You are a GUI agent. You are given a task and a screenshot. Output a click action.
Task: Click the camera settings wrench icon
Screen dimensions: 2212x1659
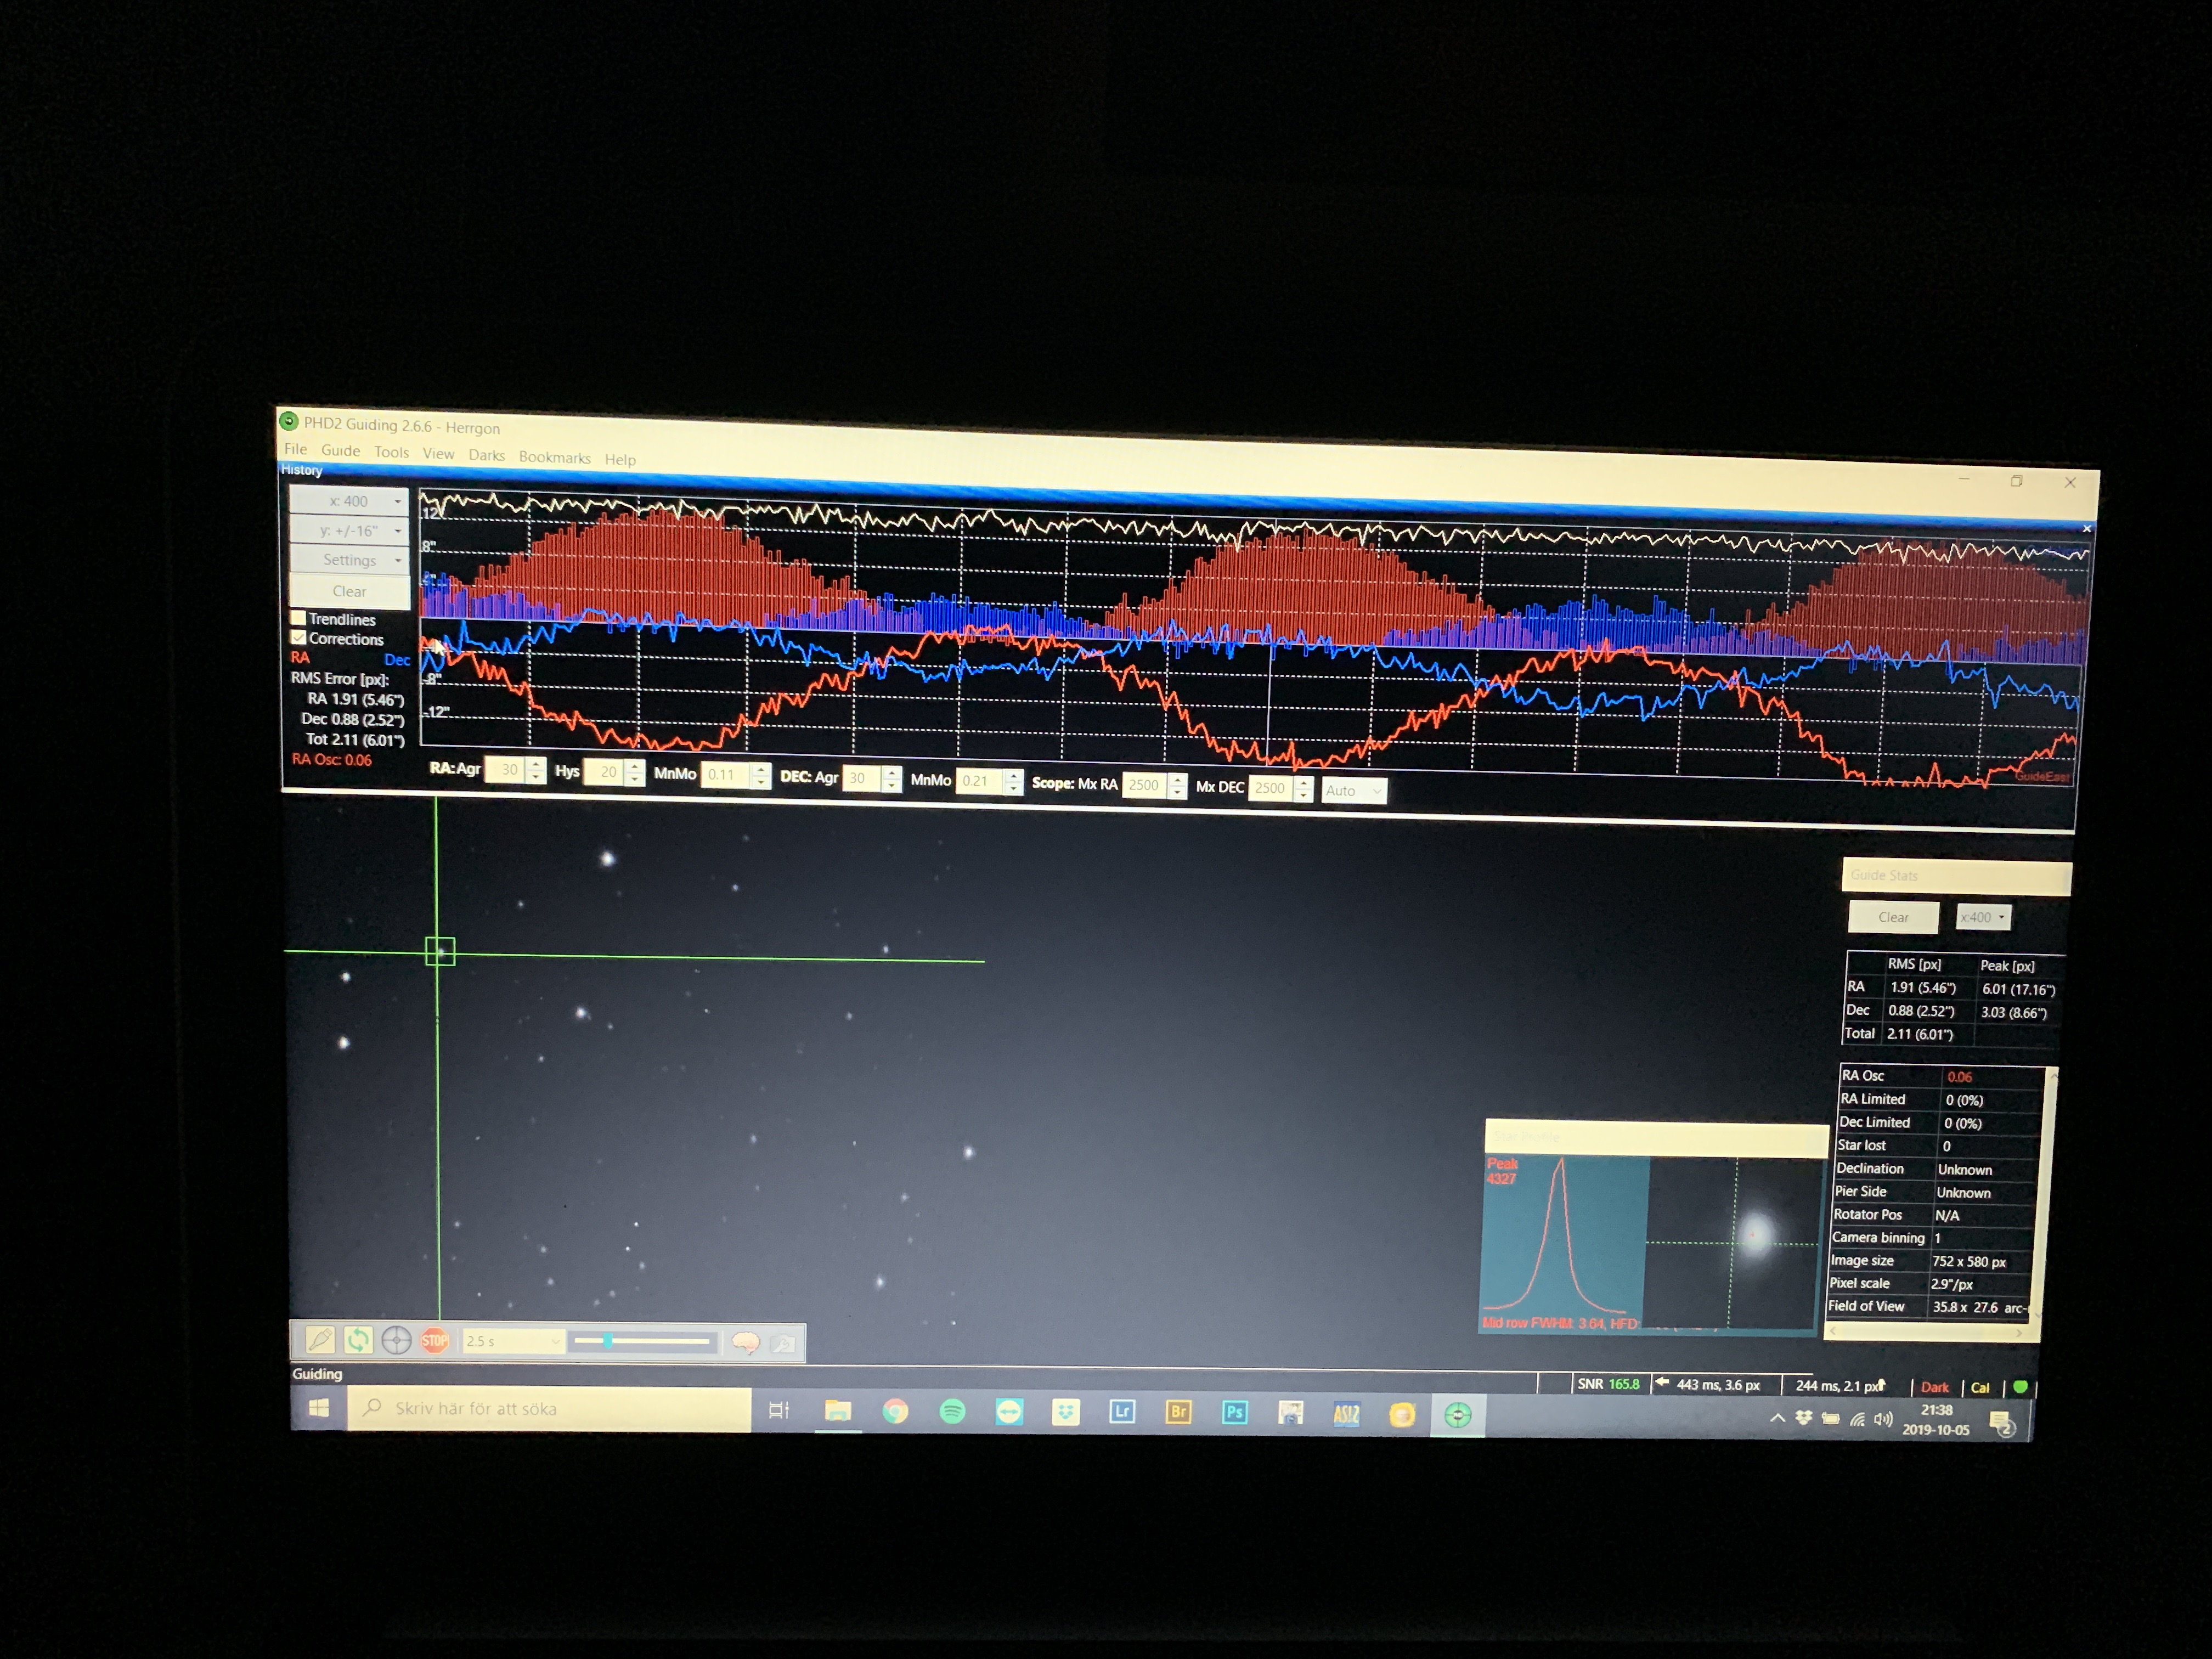click(x=784, y=1343)
